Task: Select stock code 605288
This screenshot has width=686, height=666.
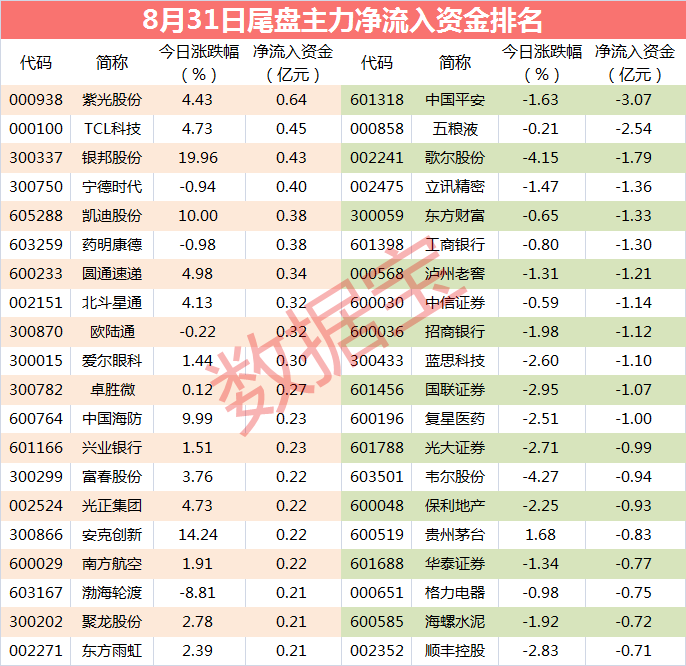Action: point(36,216)
